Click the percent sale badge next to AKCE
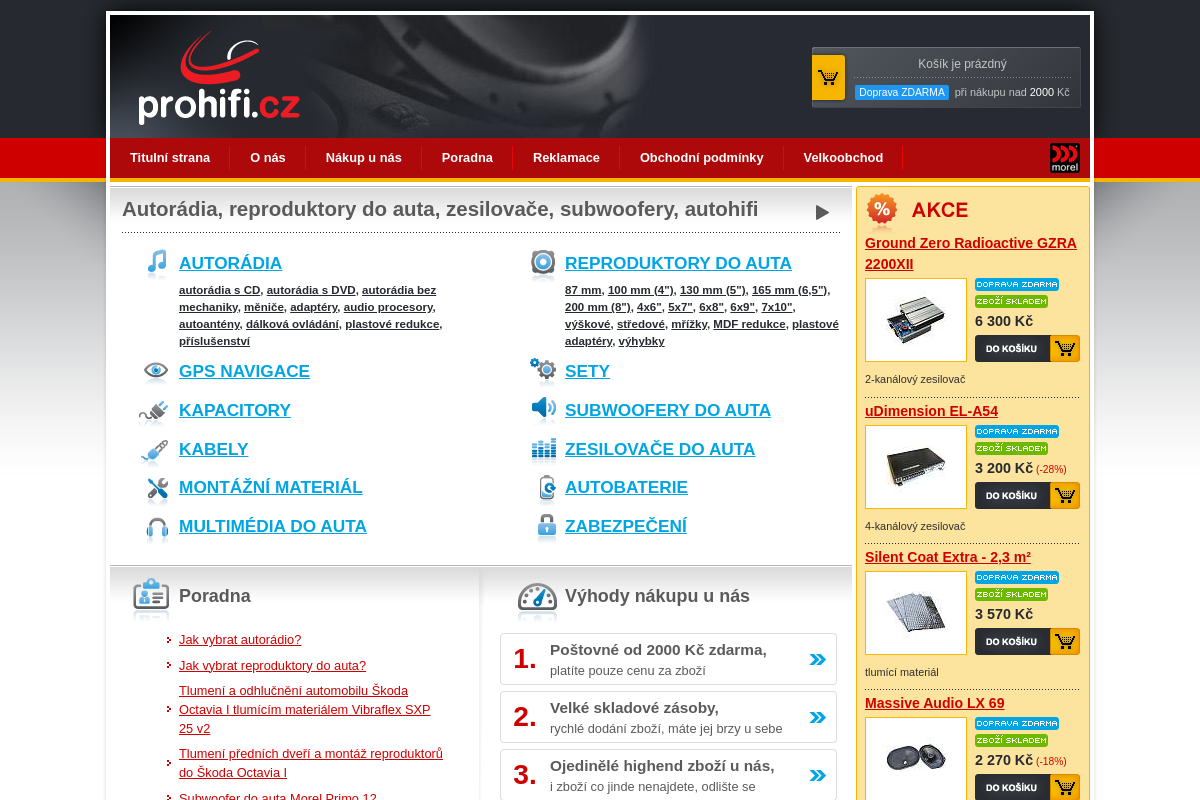The width and height of the screenshot is (1200, 800). tap(881, 211)
